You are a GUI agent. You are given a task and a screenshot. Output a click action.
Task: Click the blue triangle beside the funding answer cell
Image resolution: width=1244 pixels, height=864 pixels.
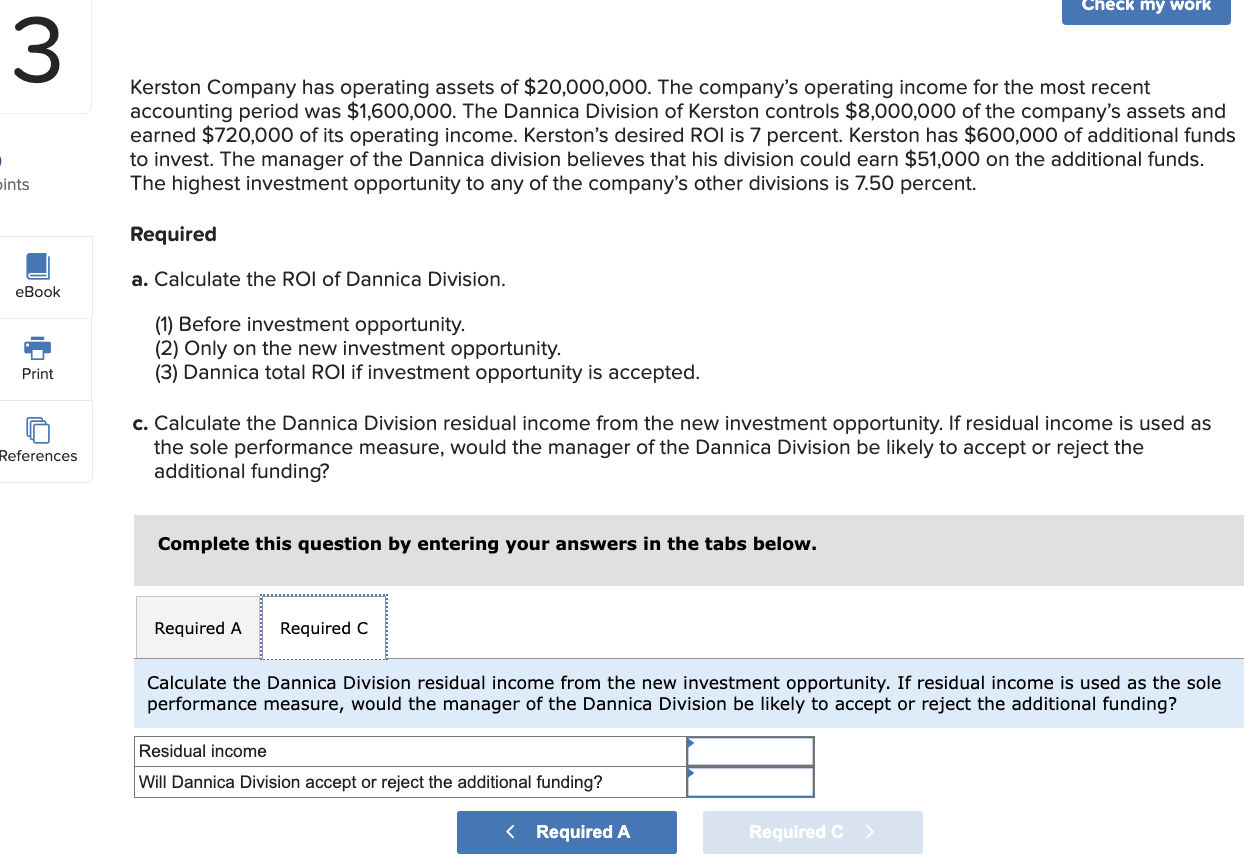[690, 773]
